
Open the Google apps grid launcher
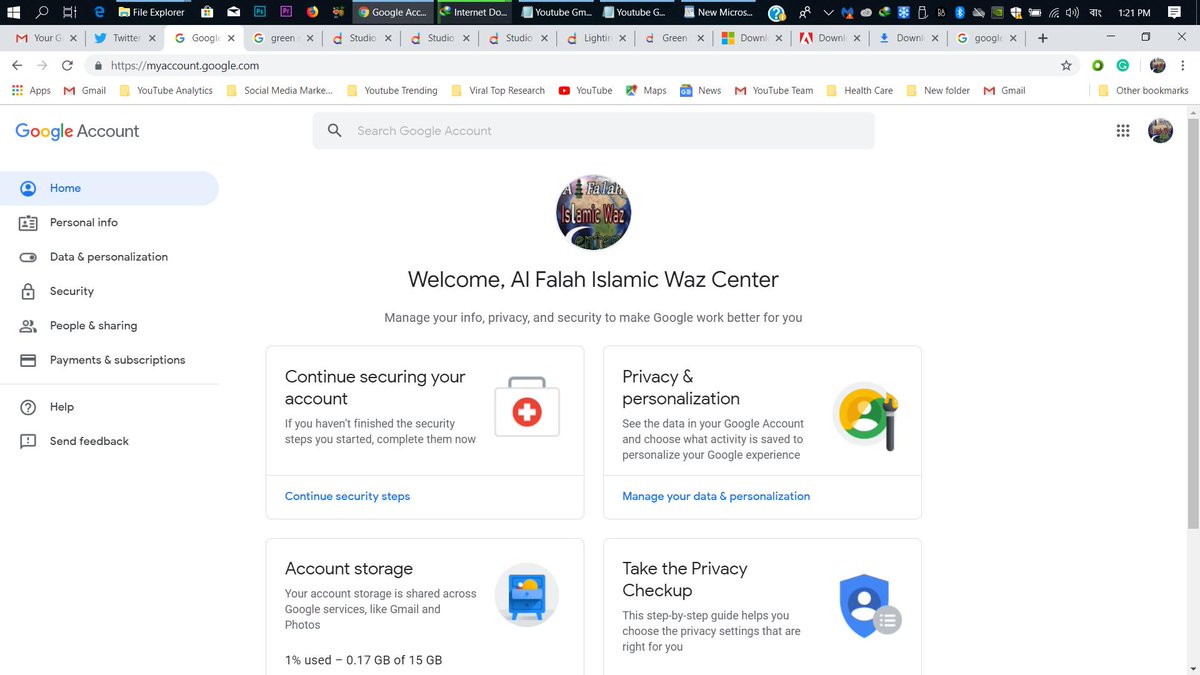point(1122,131)
